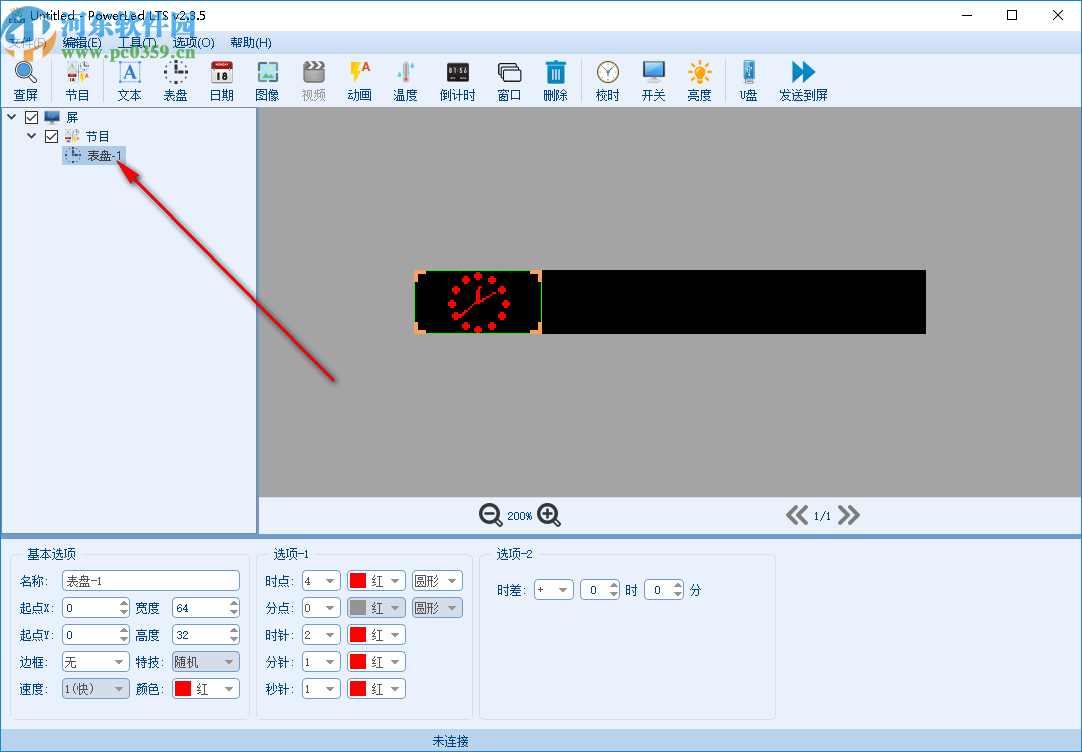Open the 秒针 color dropdown
Viewport: 1082px width, 752px height.
(x=376, y=689)
